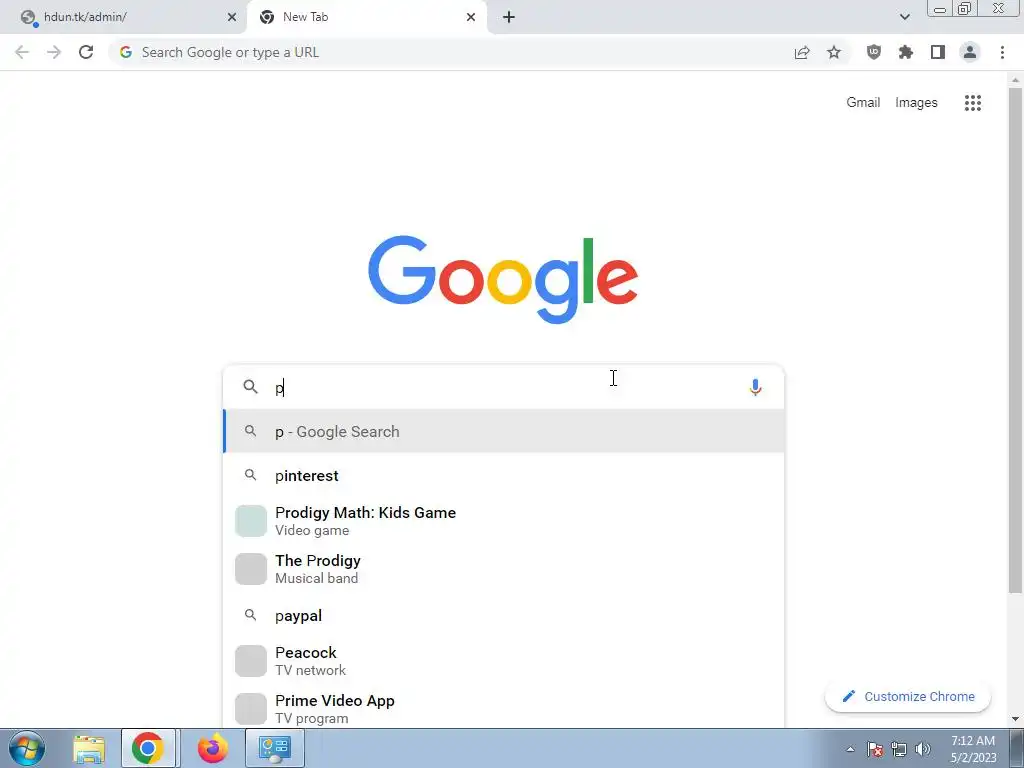Screen dimensions: 1024x768
Task: Open the Gmail link
Action: click(x=863, y=103)
